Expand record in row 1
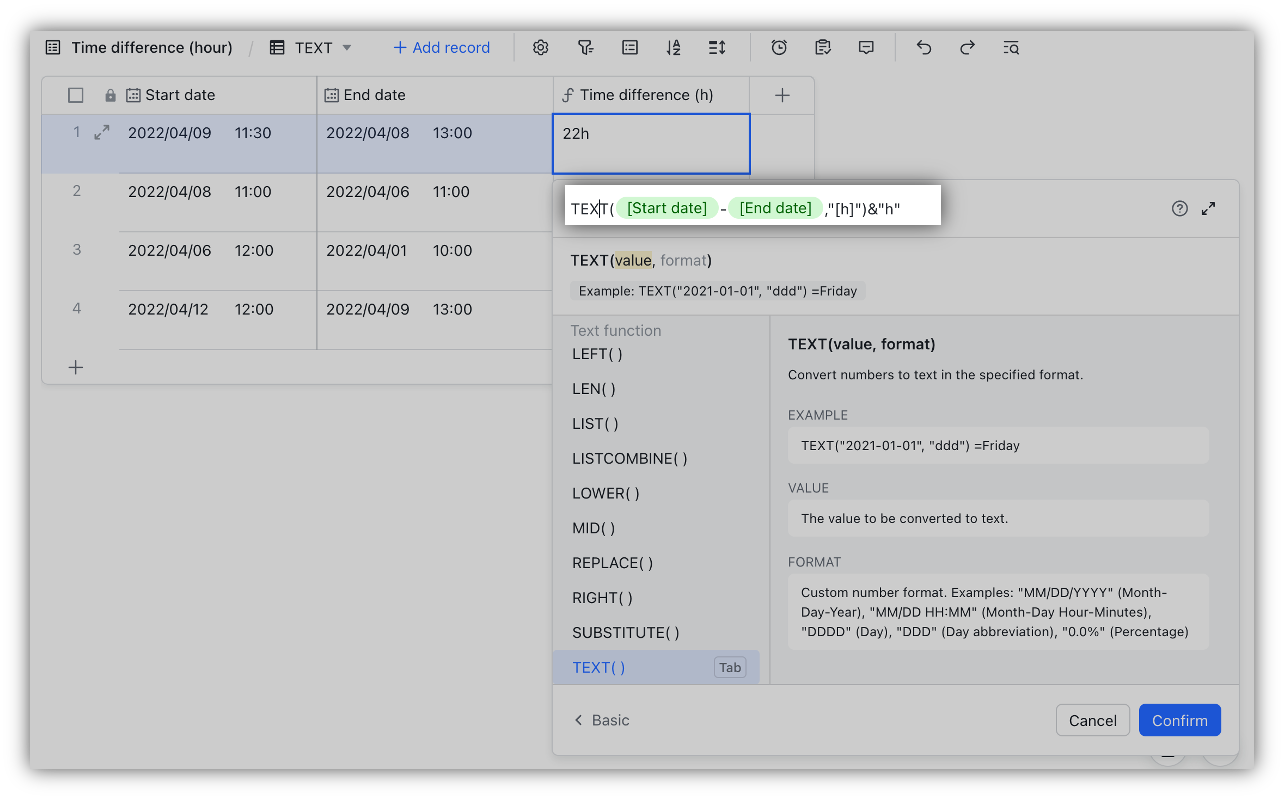Viewport: 1284px width, 800px height. [102, 132]
